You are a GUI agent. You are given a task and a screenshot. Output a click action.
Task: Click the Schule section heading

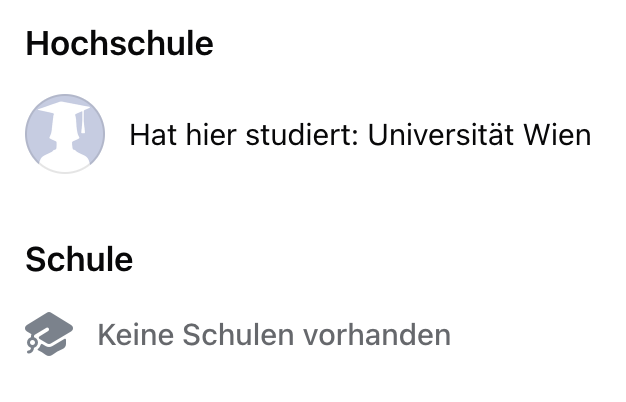click(x=79, y=259)
